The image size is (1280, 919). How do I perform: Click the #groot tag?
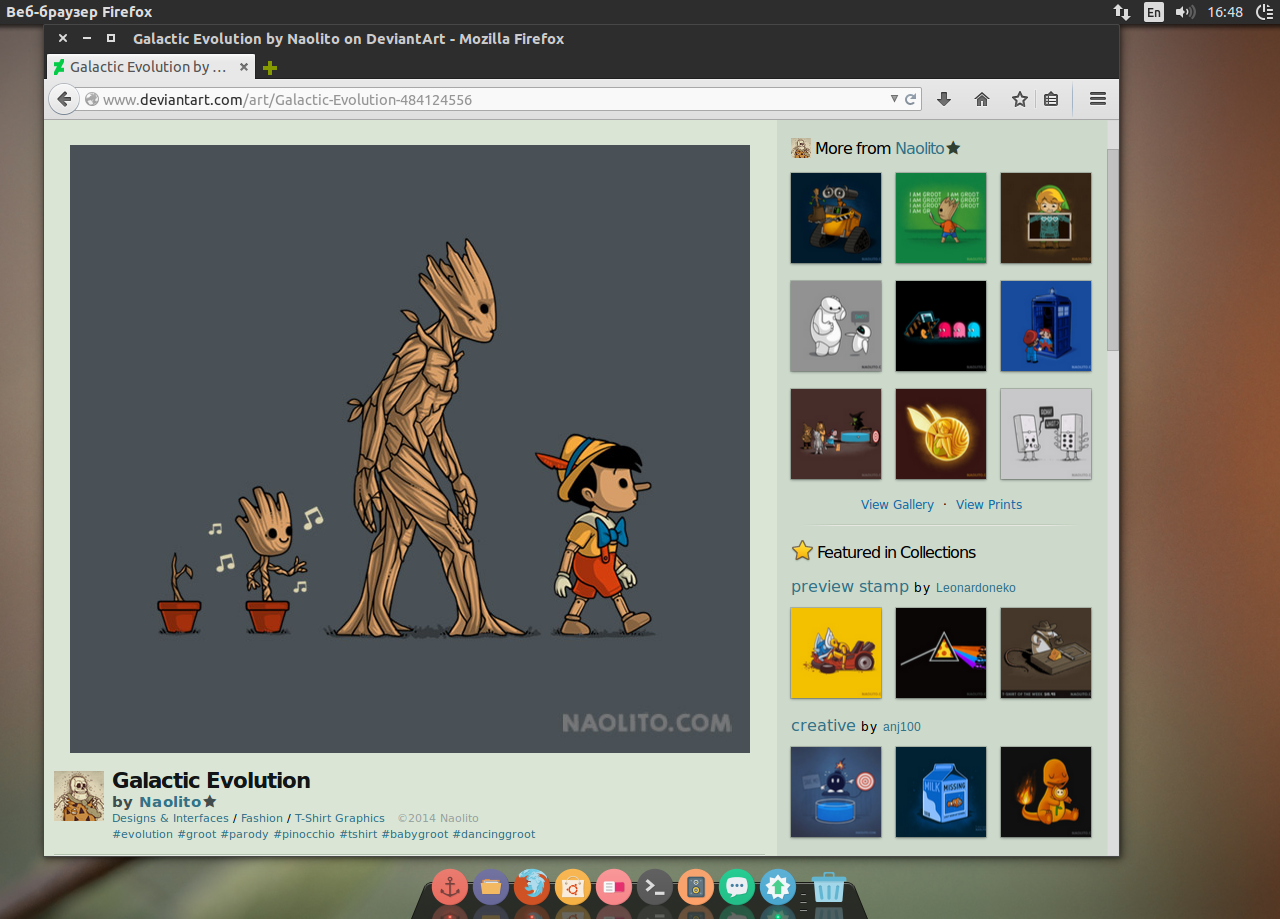click(197, 834)
